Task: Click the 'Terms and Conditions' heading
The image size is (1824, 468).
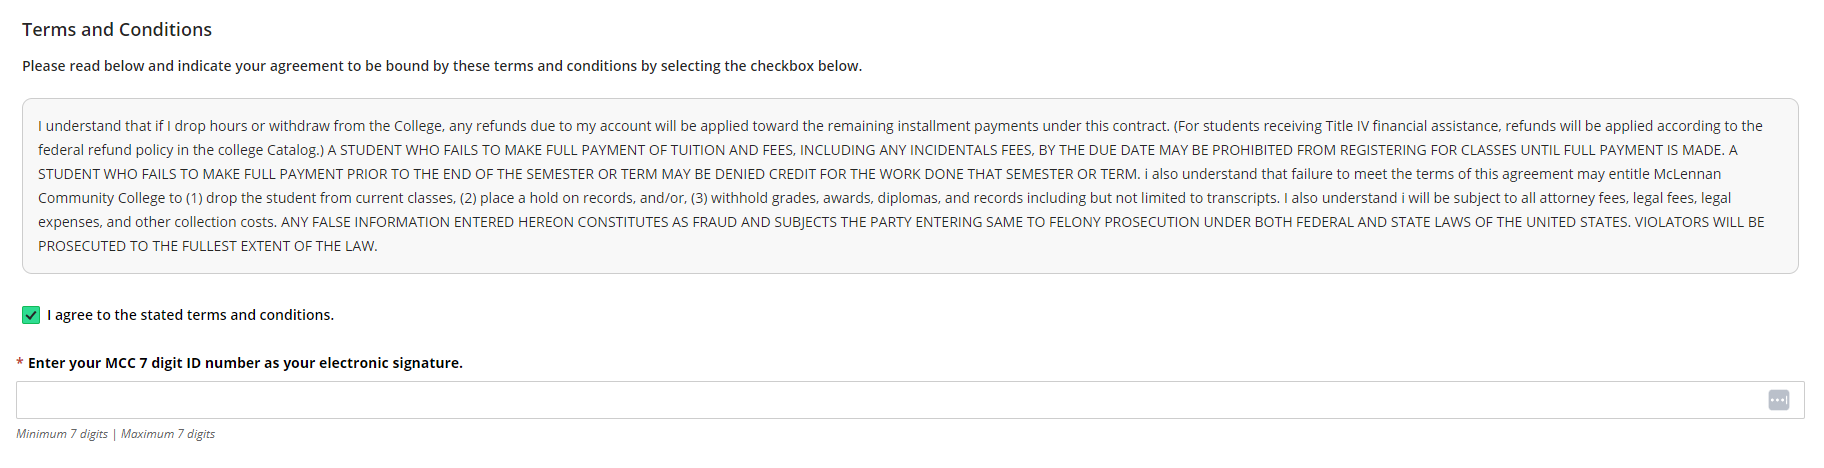Action: click(x=117, y=30)
